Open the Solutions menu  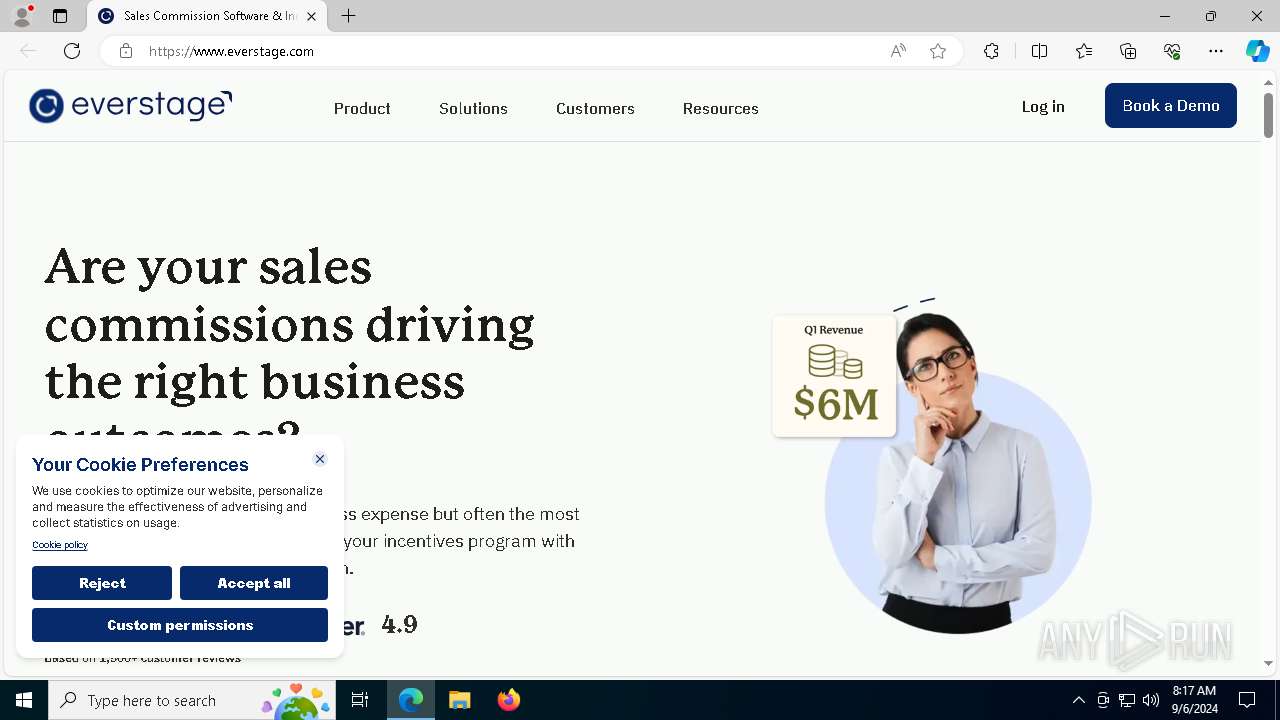point(473,108)
